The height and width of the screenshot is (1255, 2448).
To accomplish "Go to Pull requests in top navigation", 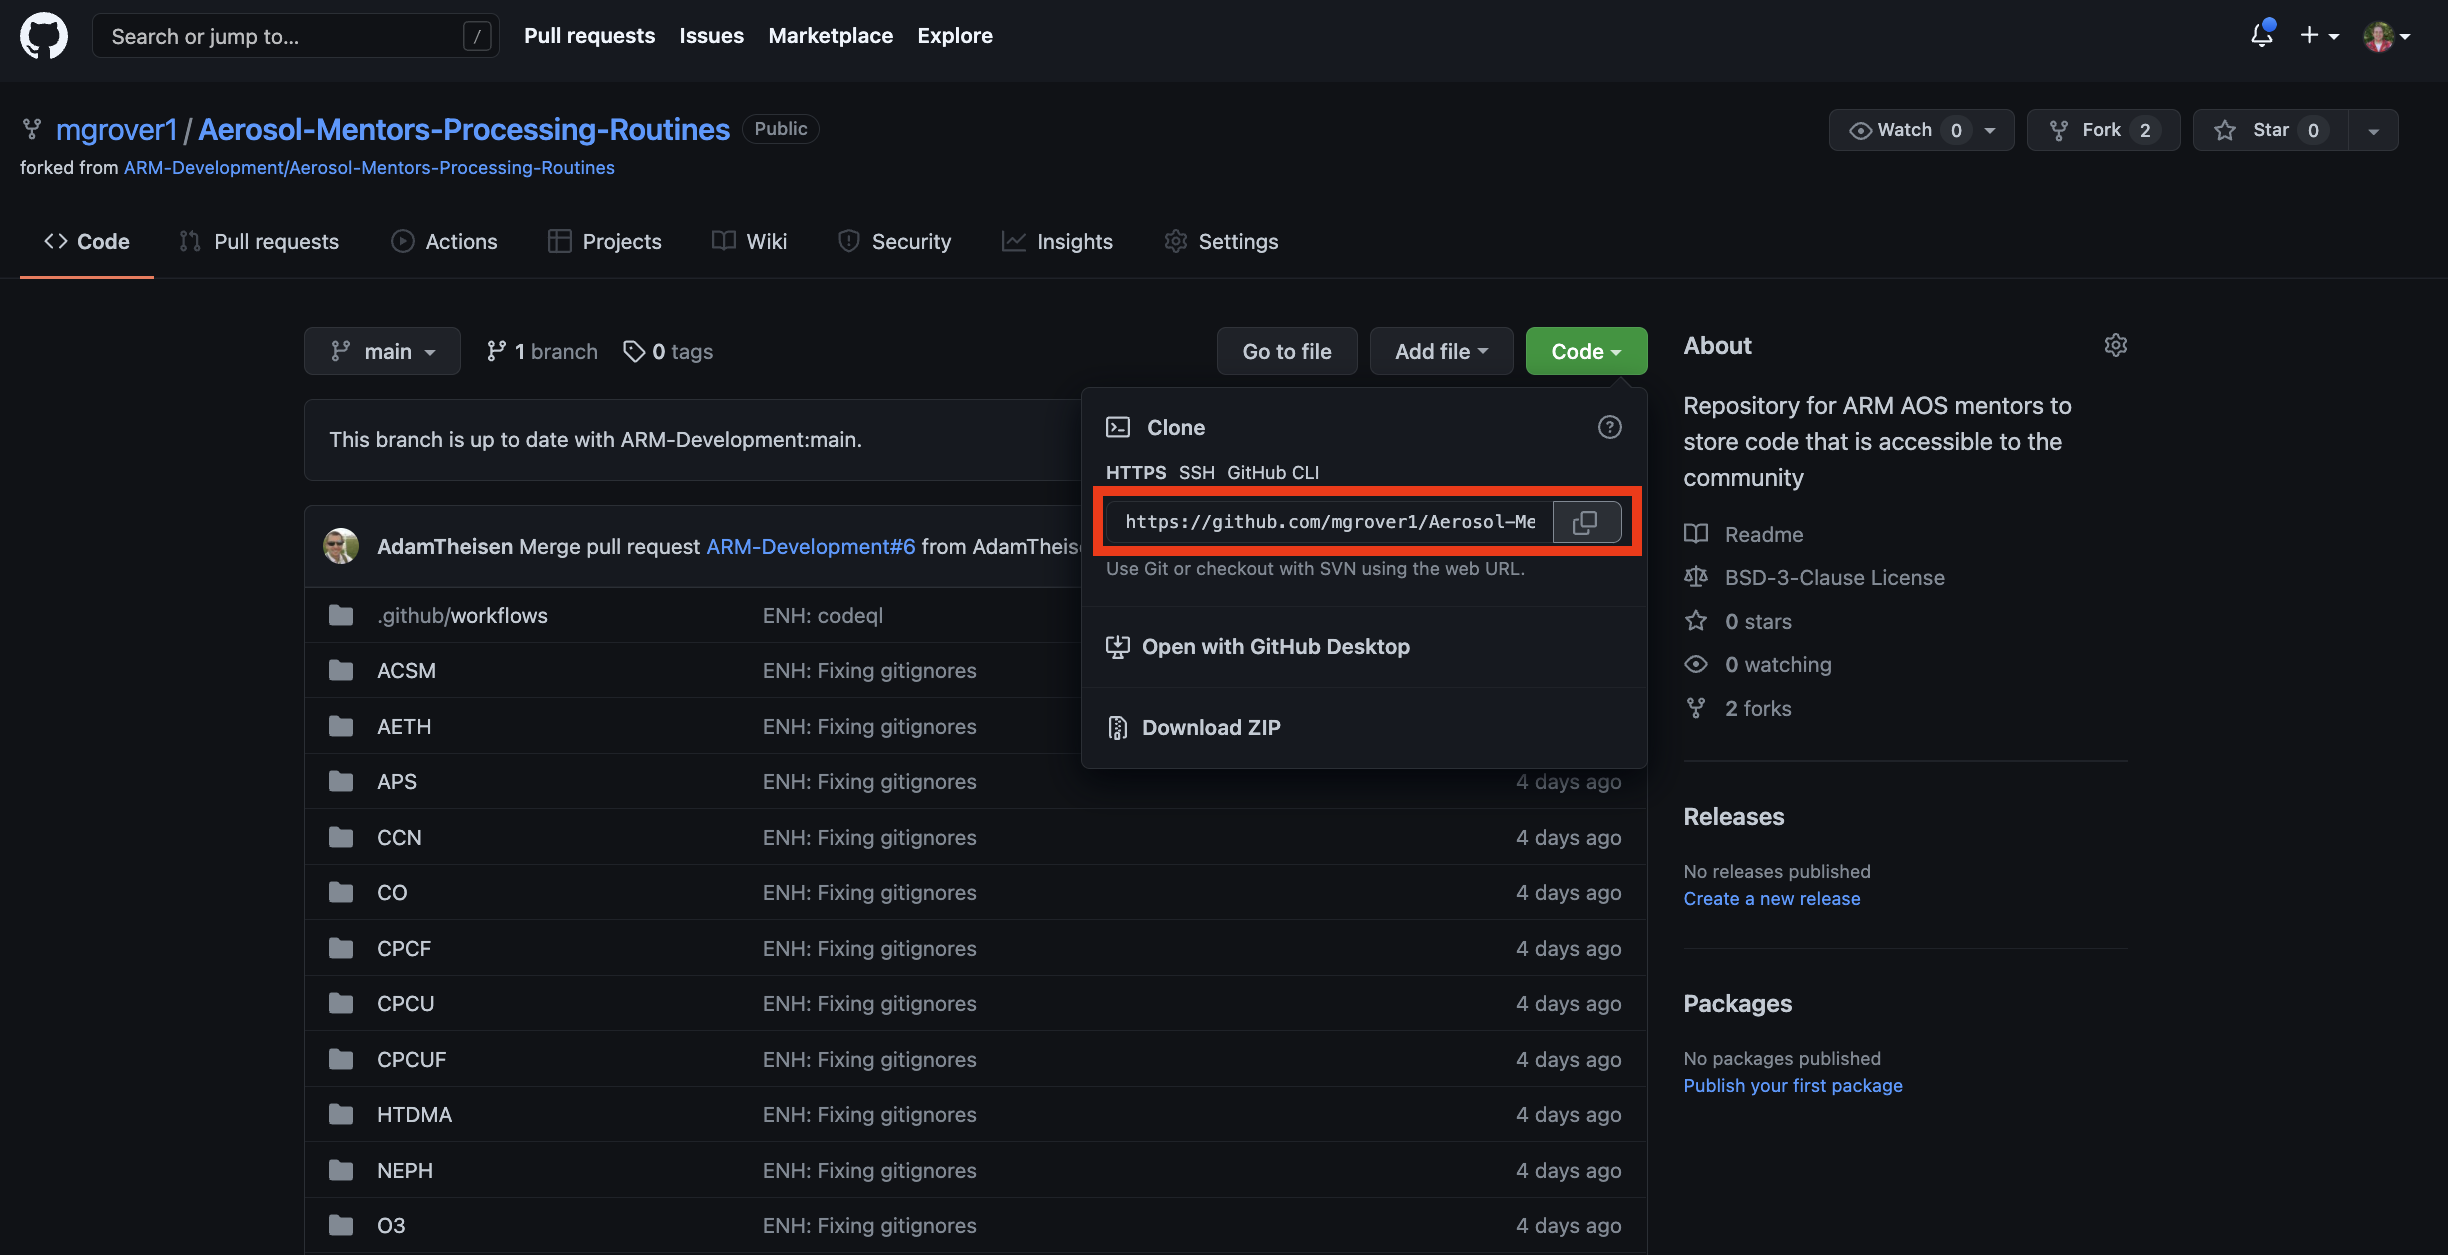I will click(x=590, y=35).
